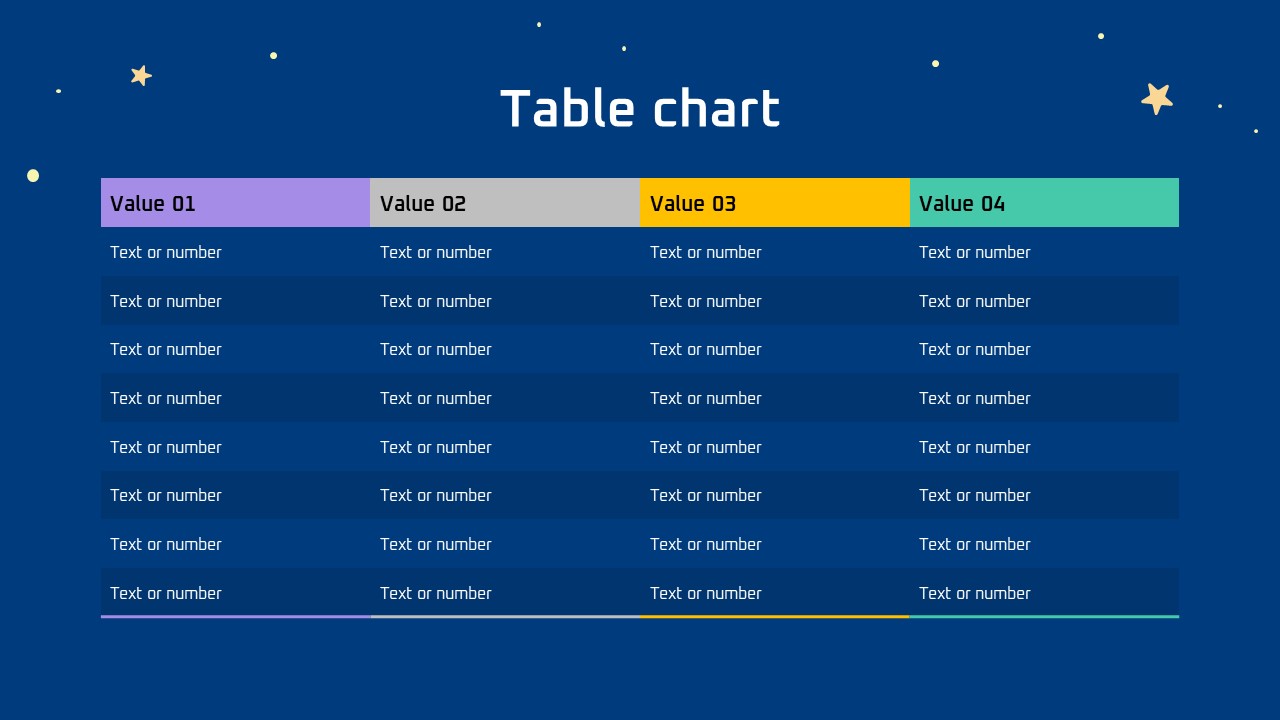Viewport: 1280px width, 720px height.
Task: Select the "Table chart" title text
Action: (640, 109)
